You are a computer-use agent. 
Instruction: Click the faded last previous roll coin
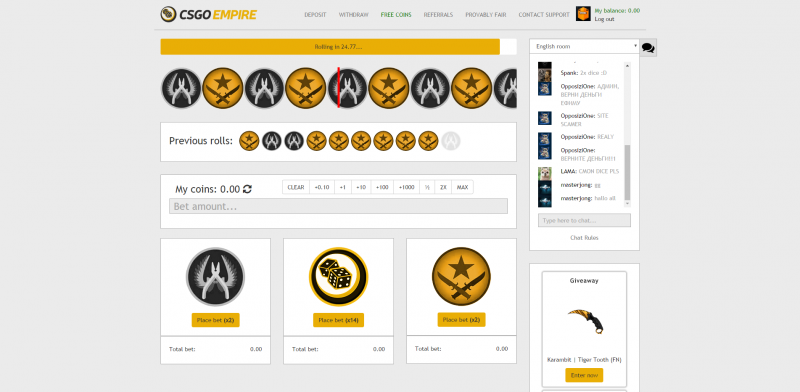451,140
